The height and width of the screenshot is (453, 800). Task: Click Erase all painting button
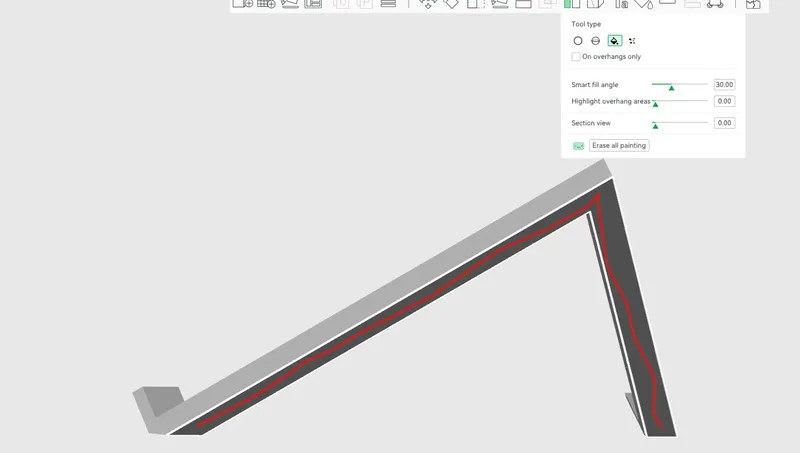619,145
